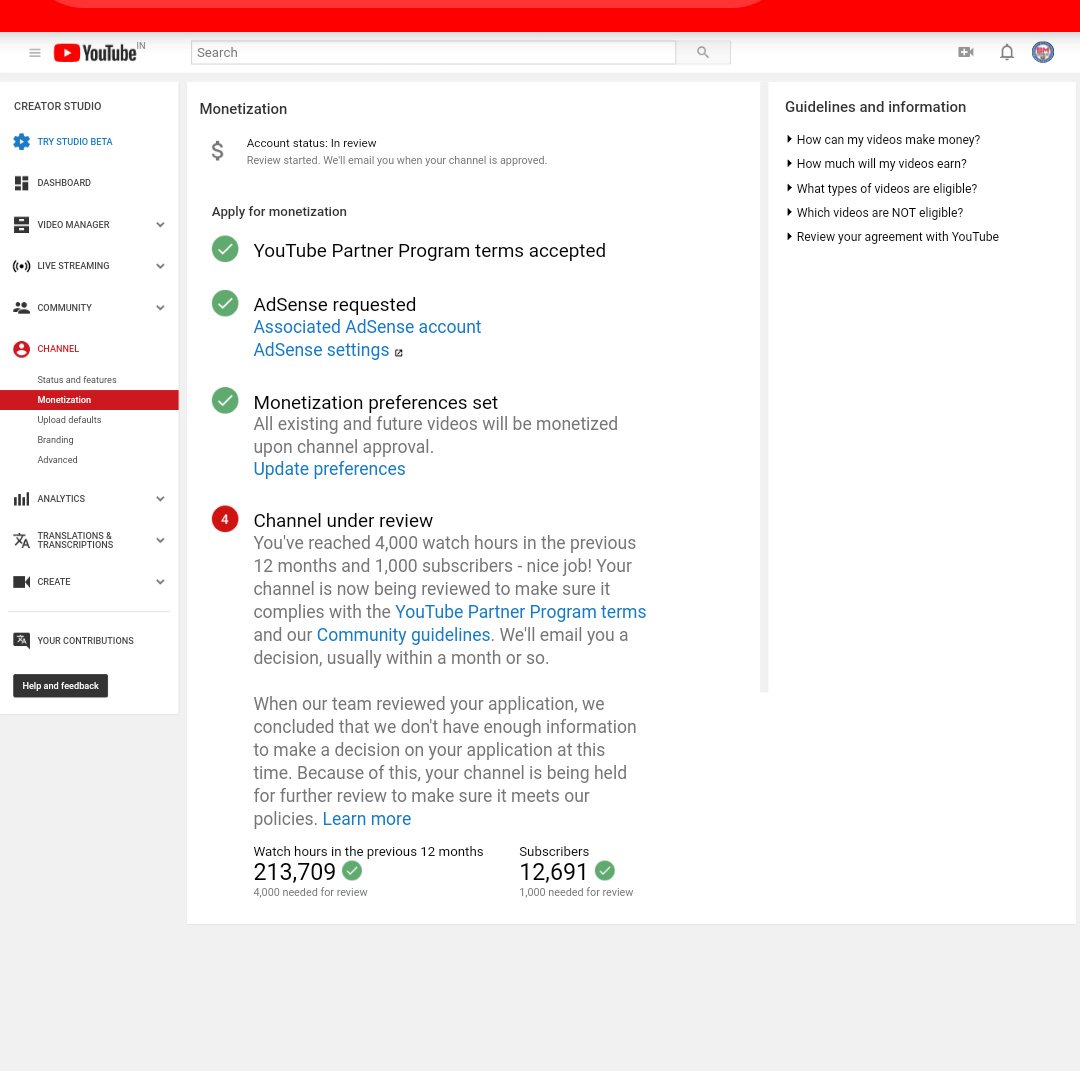Click the Try Studio Beta gear icon
1080x1071 pixels.
(21, 142)
